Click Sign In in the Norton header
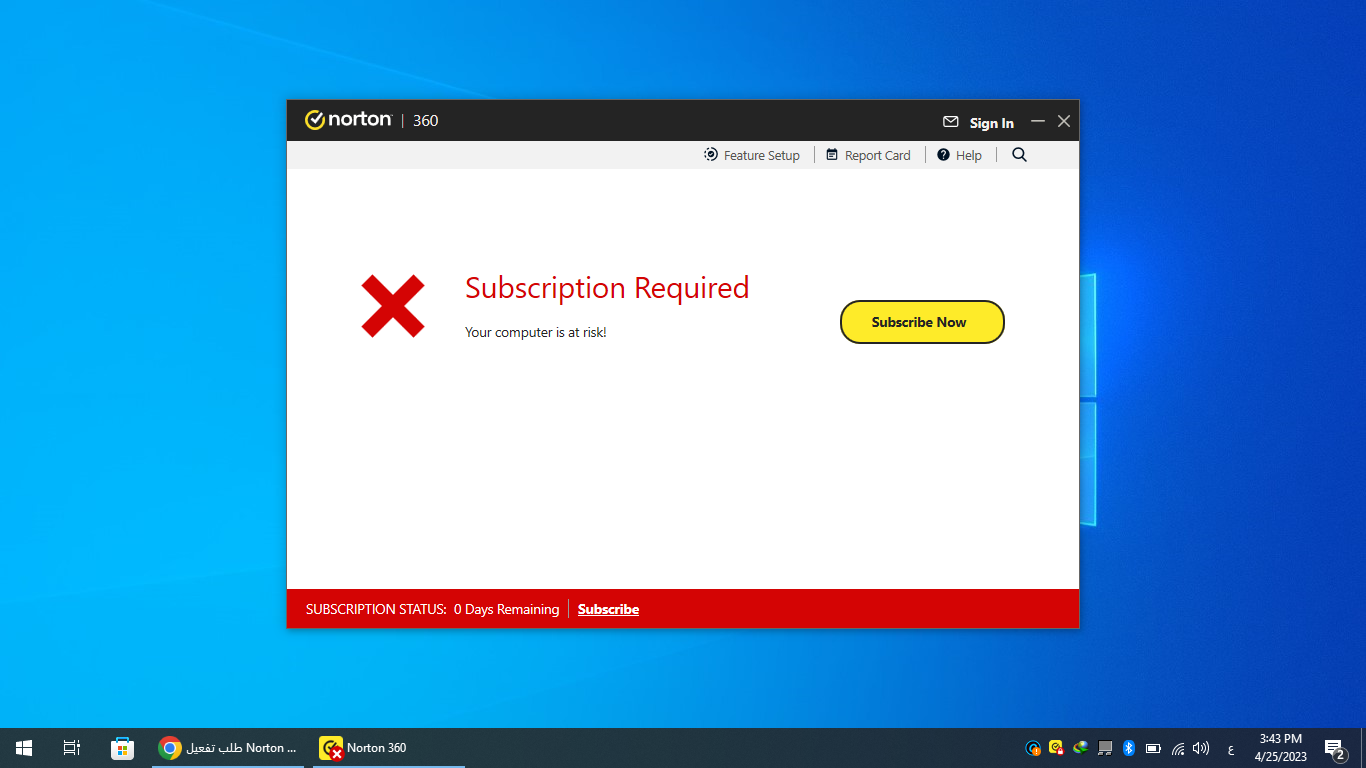The image size is (1366, 768). [x=992, y=123]
